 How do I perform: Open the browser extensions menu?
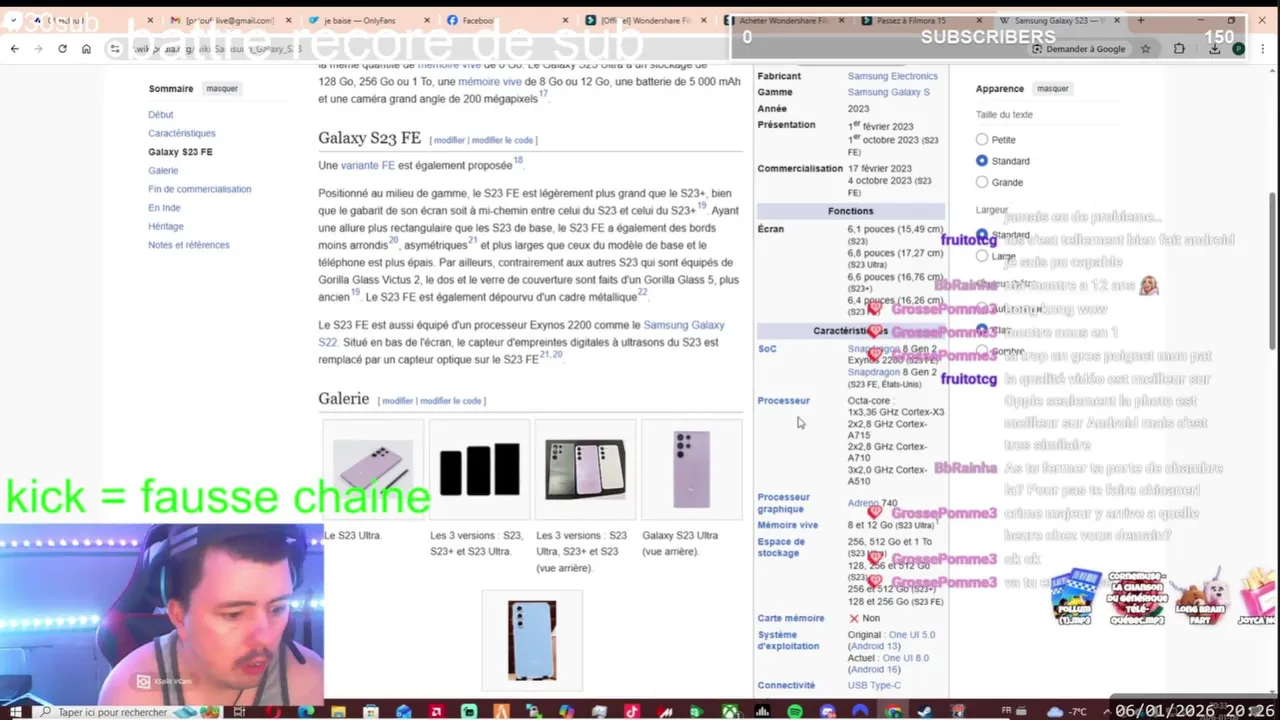tap(1179, 48)
